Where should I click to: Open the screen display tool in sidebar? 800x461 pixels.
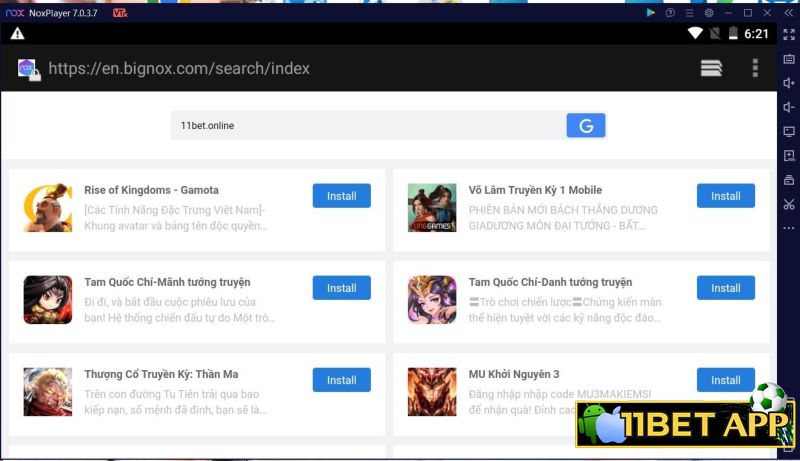[789, 131]
